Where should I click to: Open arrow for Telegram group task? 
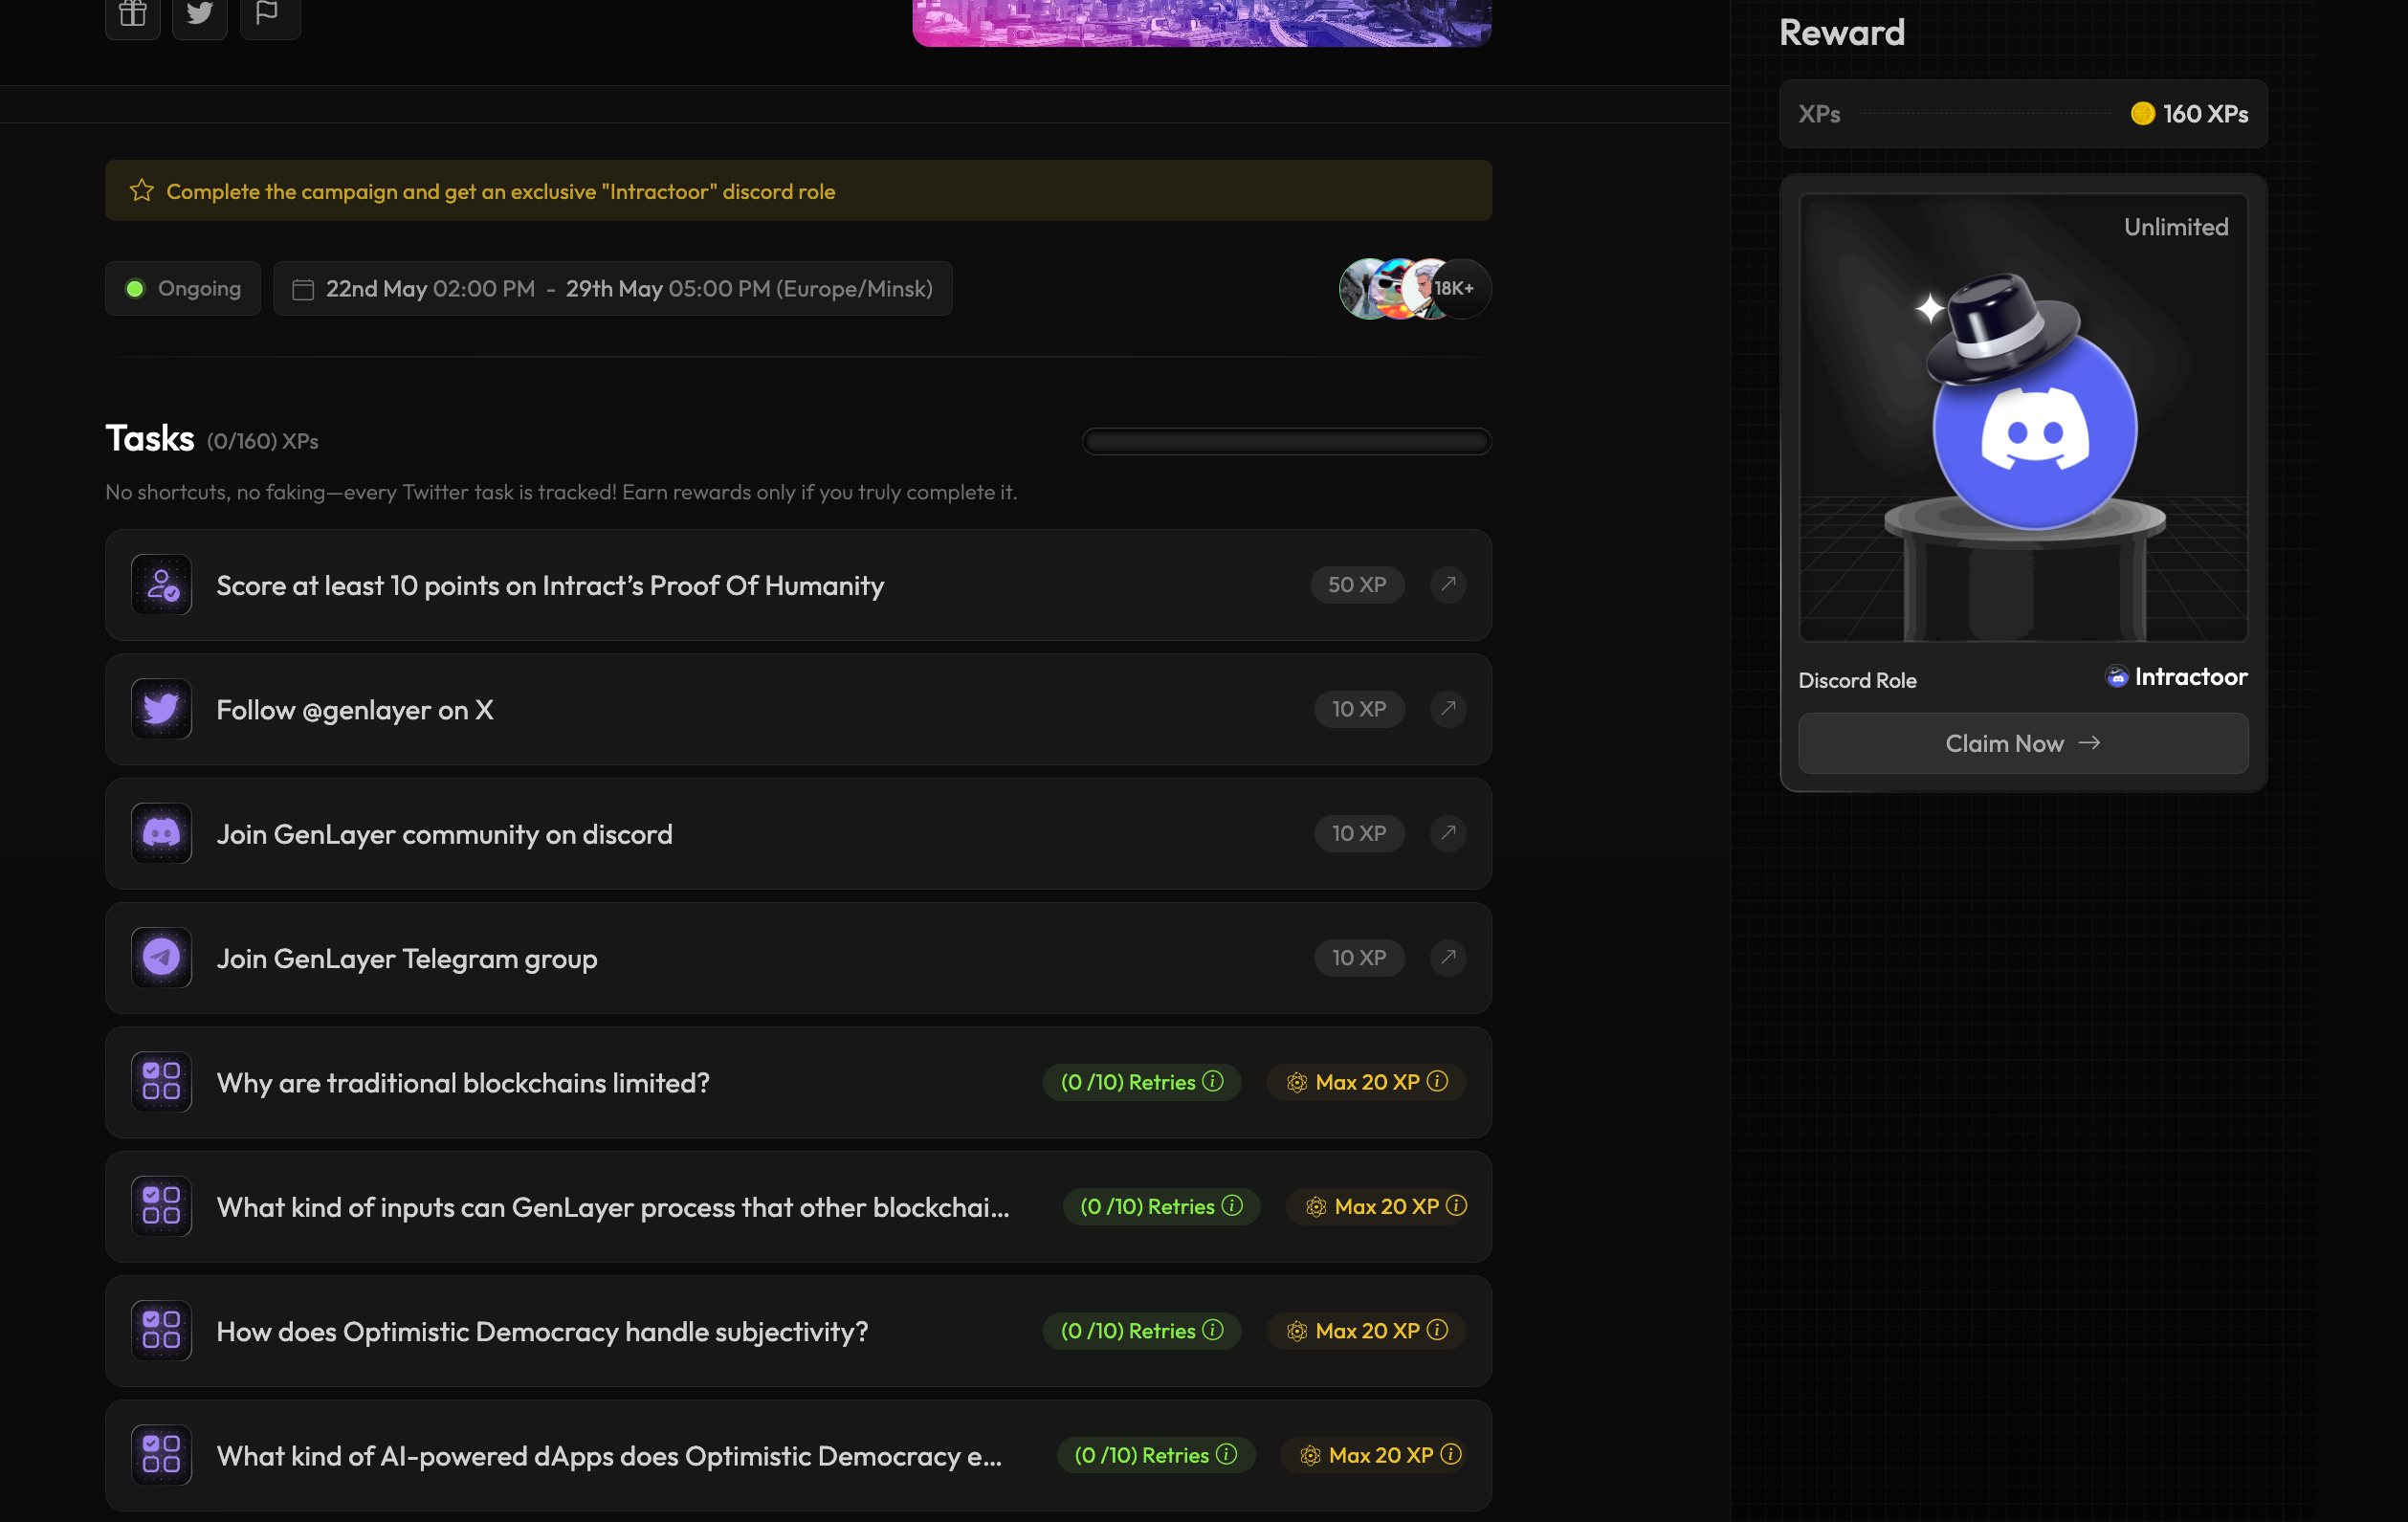[x=1448, y=957]
